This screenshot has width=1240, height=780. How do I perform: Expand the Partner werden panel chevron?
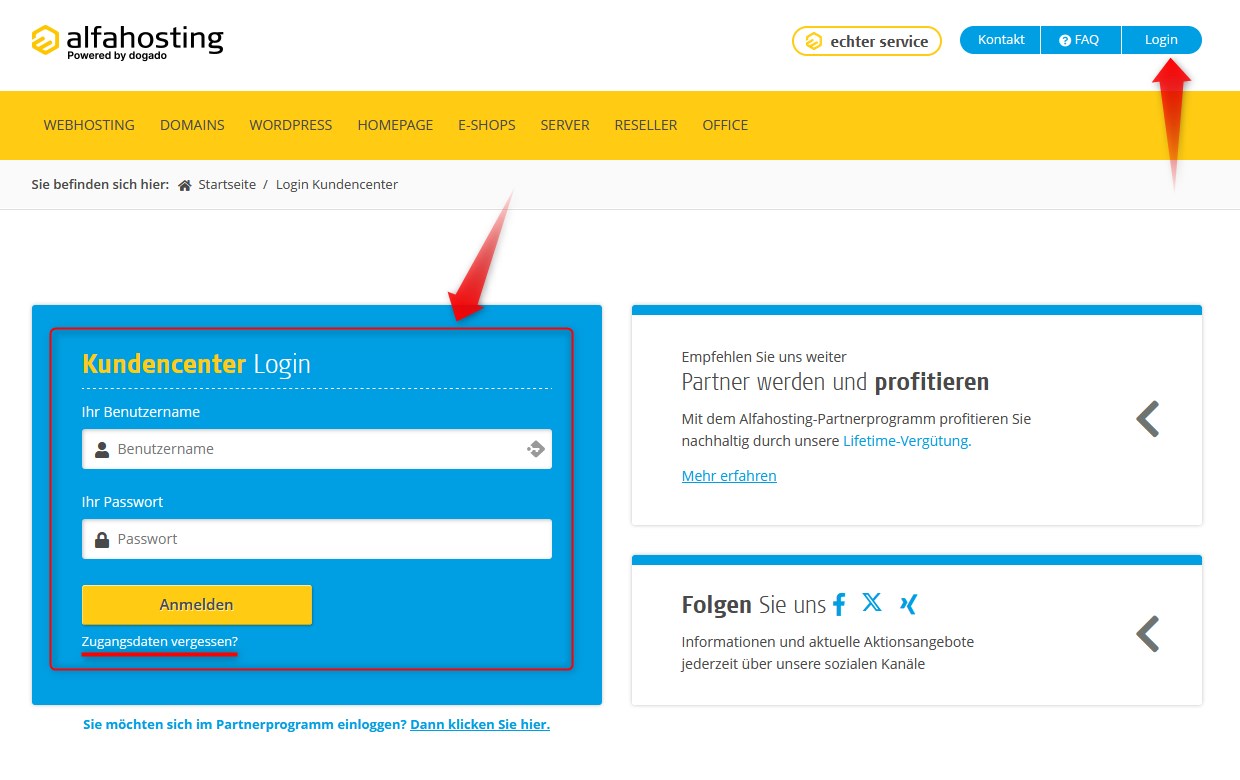point(1148,419)
